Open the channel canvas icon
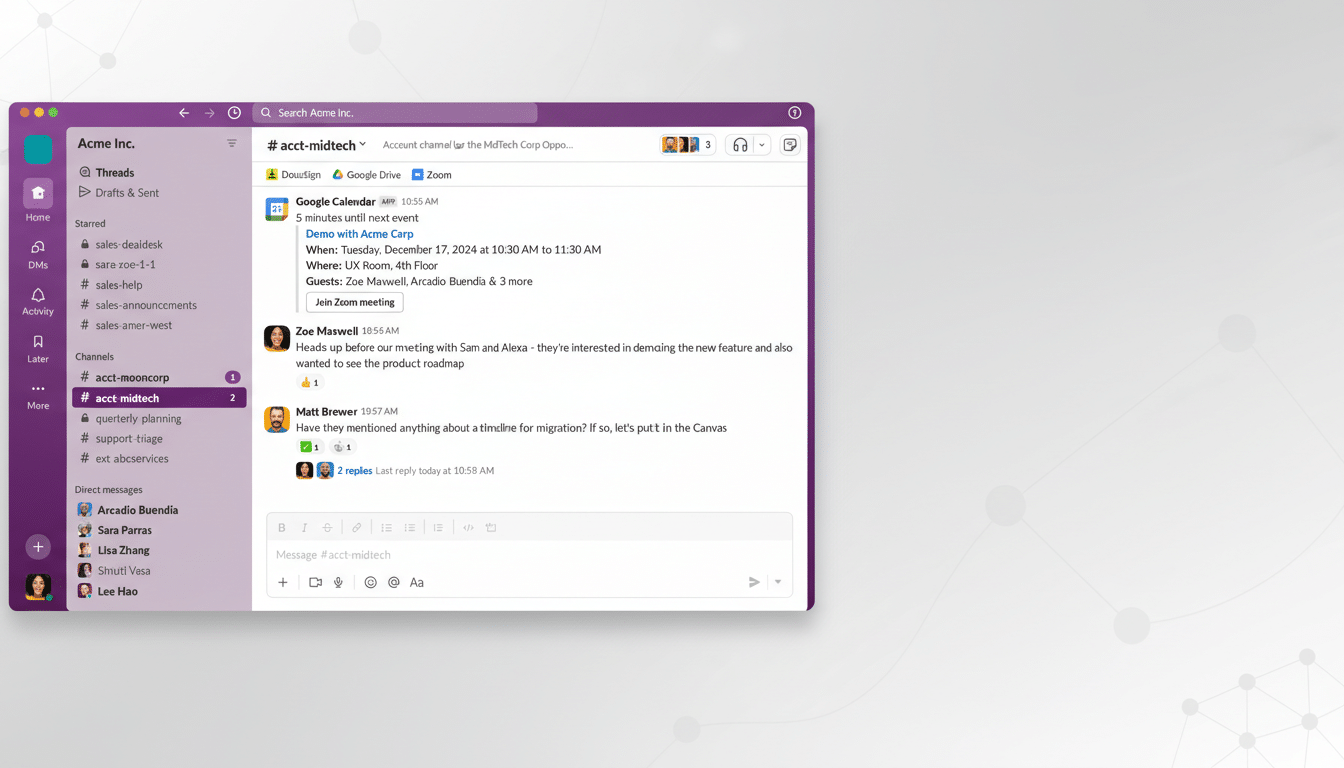1344x768 pixels. click(x=789, y=144)
